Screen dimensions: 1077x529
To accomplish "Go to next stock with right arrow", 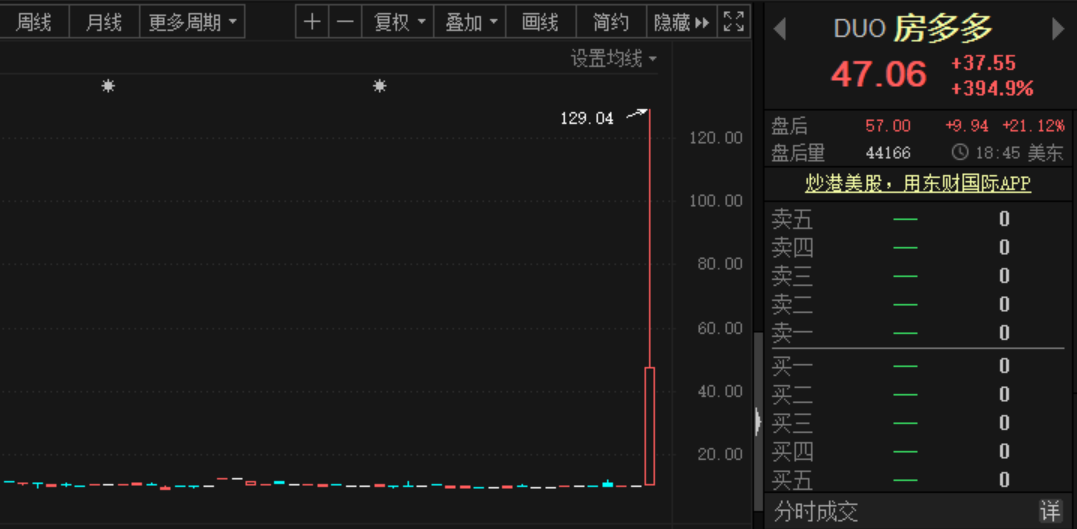I will (1058, 30).
